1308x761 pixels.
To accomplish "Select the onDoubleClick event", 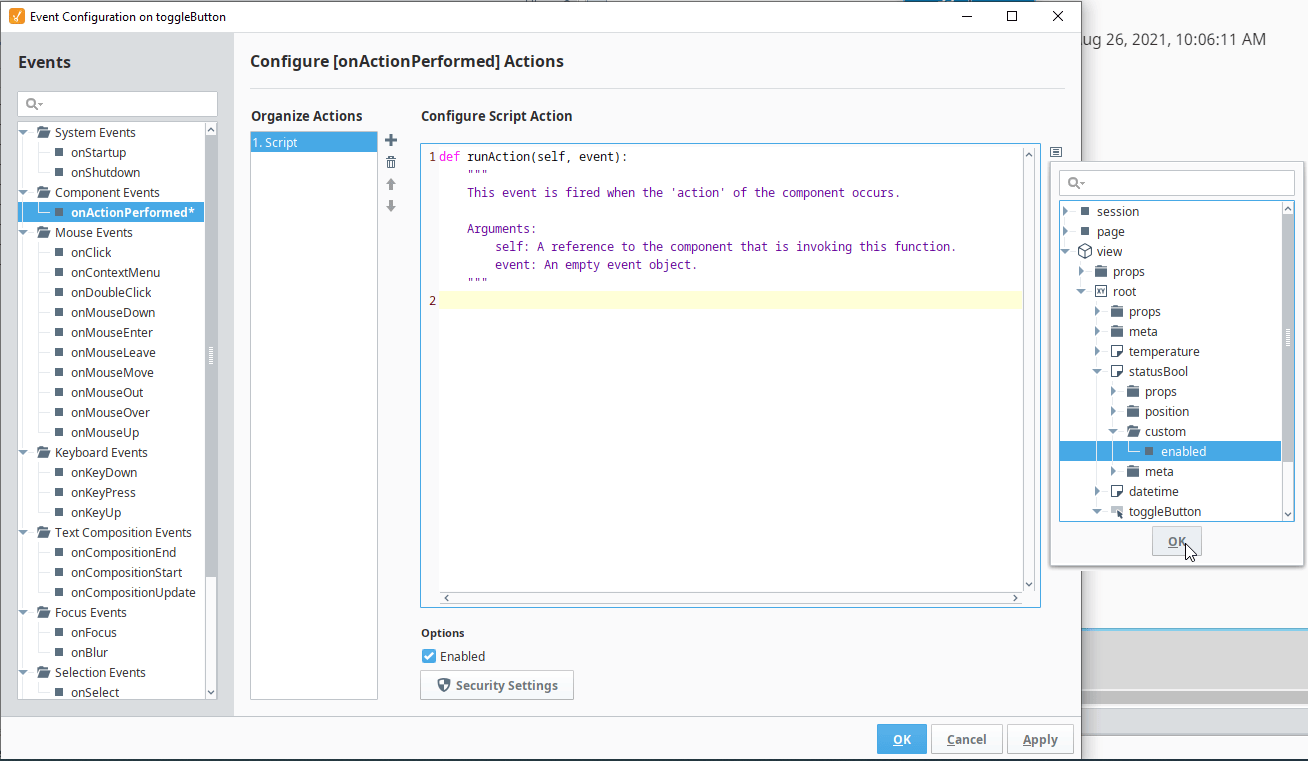I will (x=112, y=292).
